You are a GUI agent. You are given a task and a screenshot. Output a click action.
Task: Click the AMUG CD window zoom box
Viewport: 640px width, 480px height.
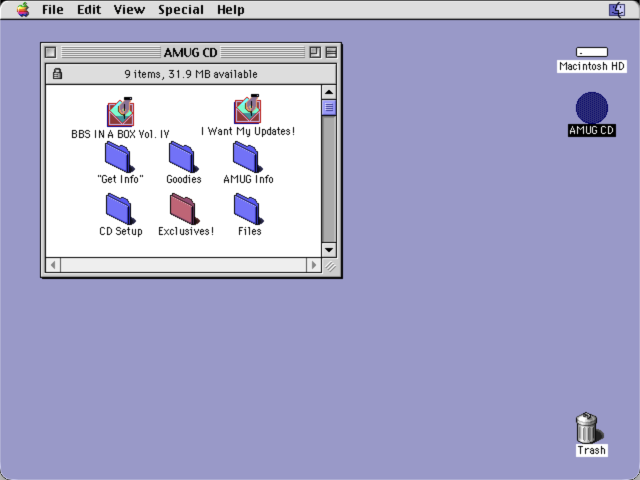pos(315,52)
